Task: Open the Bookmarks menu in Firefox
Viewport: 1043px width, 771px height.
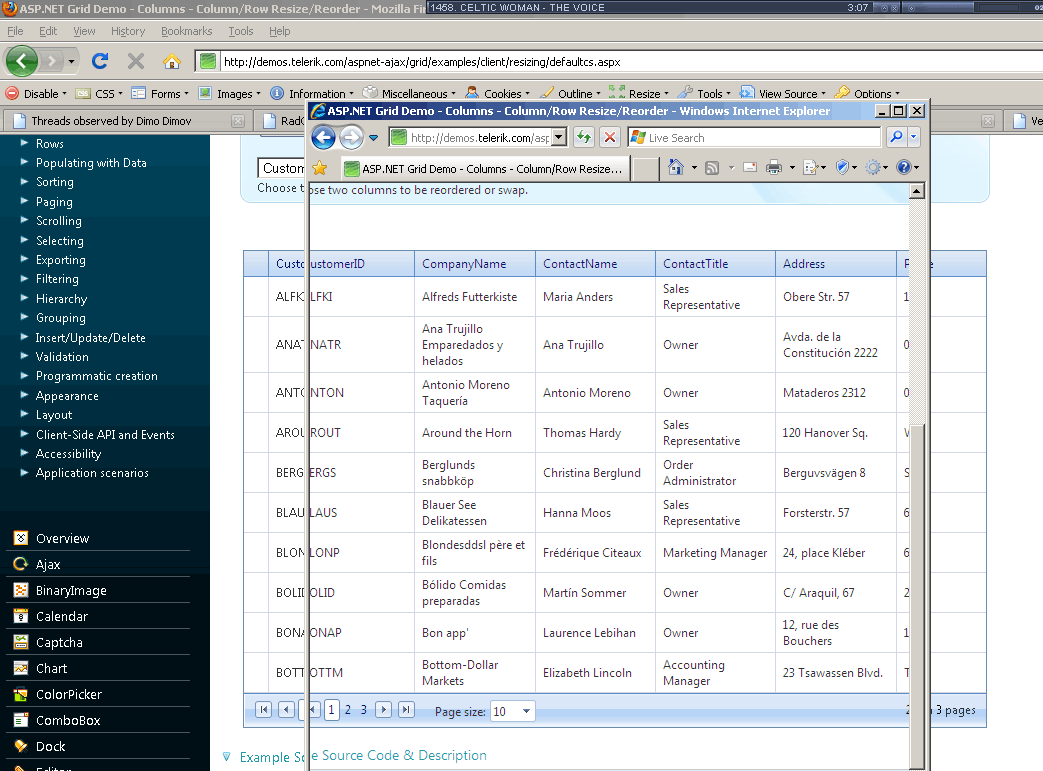Action: [186, 31]
